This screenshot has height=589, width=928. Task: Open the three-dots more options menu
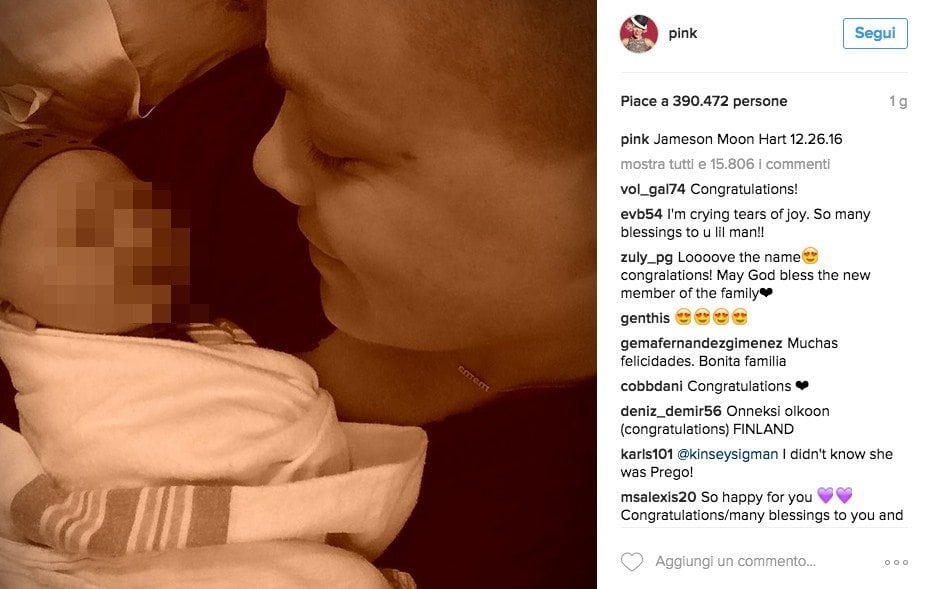896,562
